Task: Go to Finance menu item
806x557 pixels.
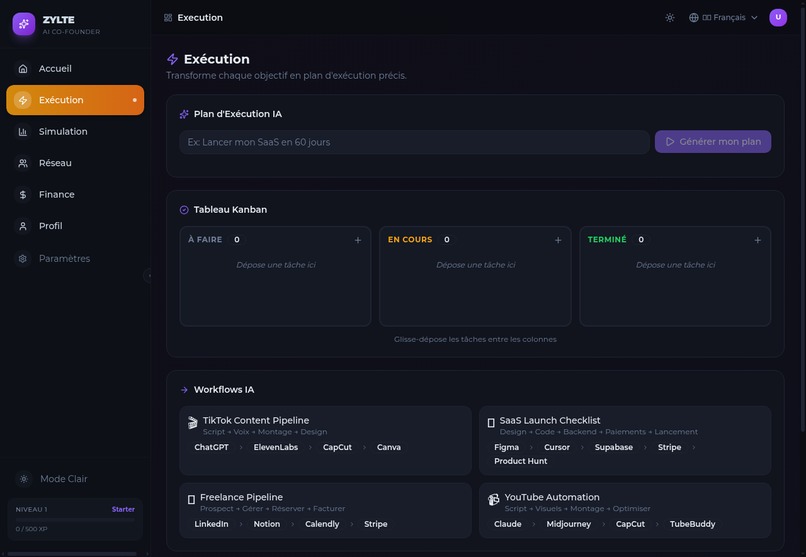Action: [x=75, y=194]
